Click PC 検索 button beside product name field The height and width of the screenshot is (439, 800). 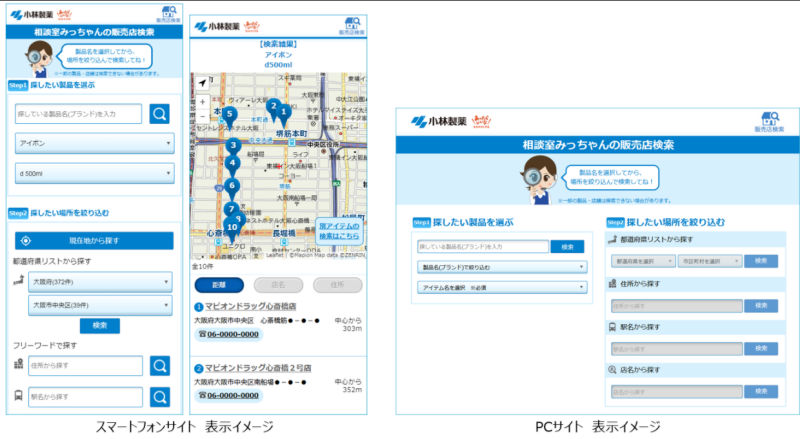click(x=567, y=247)
